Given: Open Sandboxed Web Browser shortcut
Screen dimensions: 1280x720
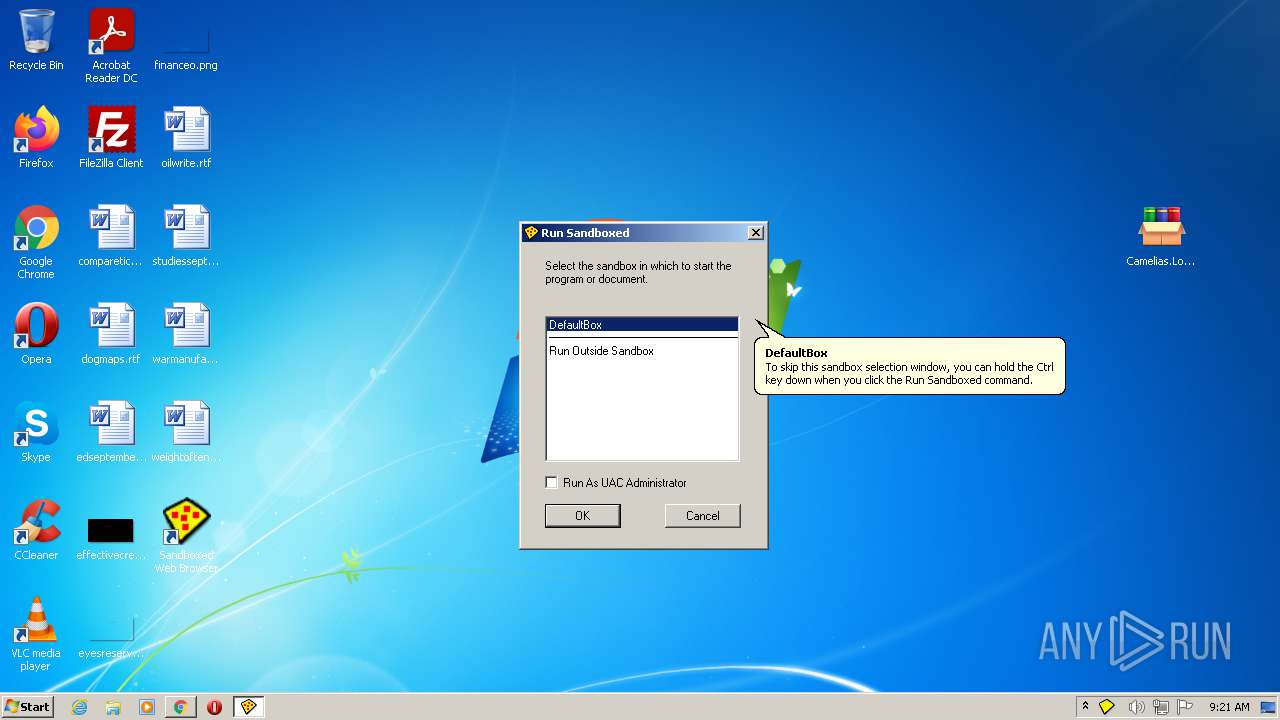Looking at the screenshot, I should click(186, 536).
